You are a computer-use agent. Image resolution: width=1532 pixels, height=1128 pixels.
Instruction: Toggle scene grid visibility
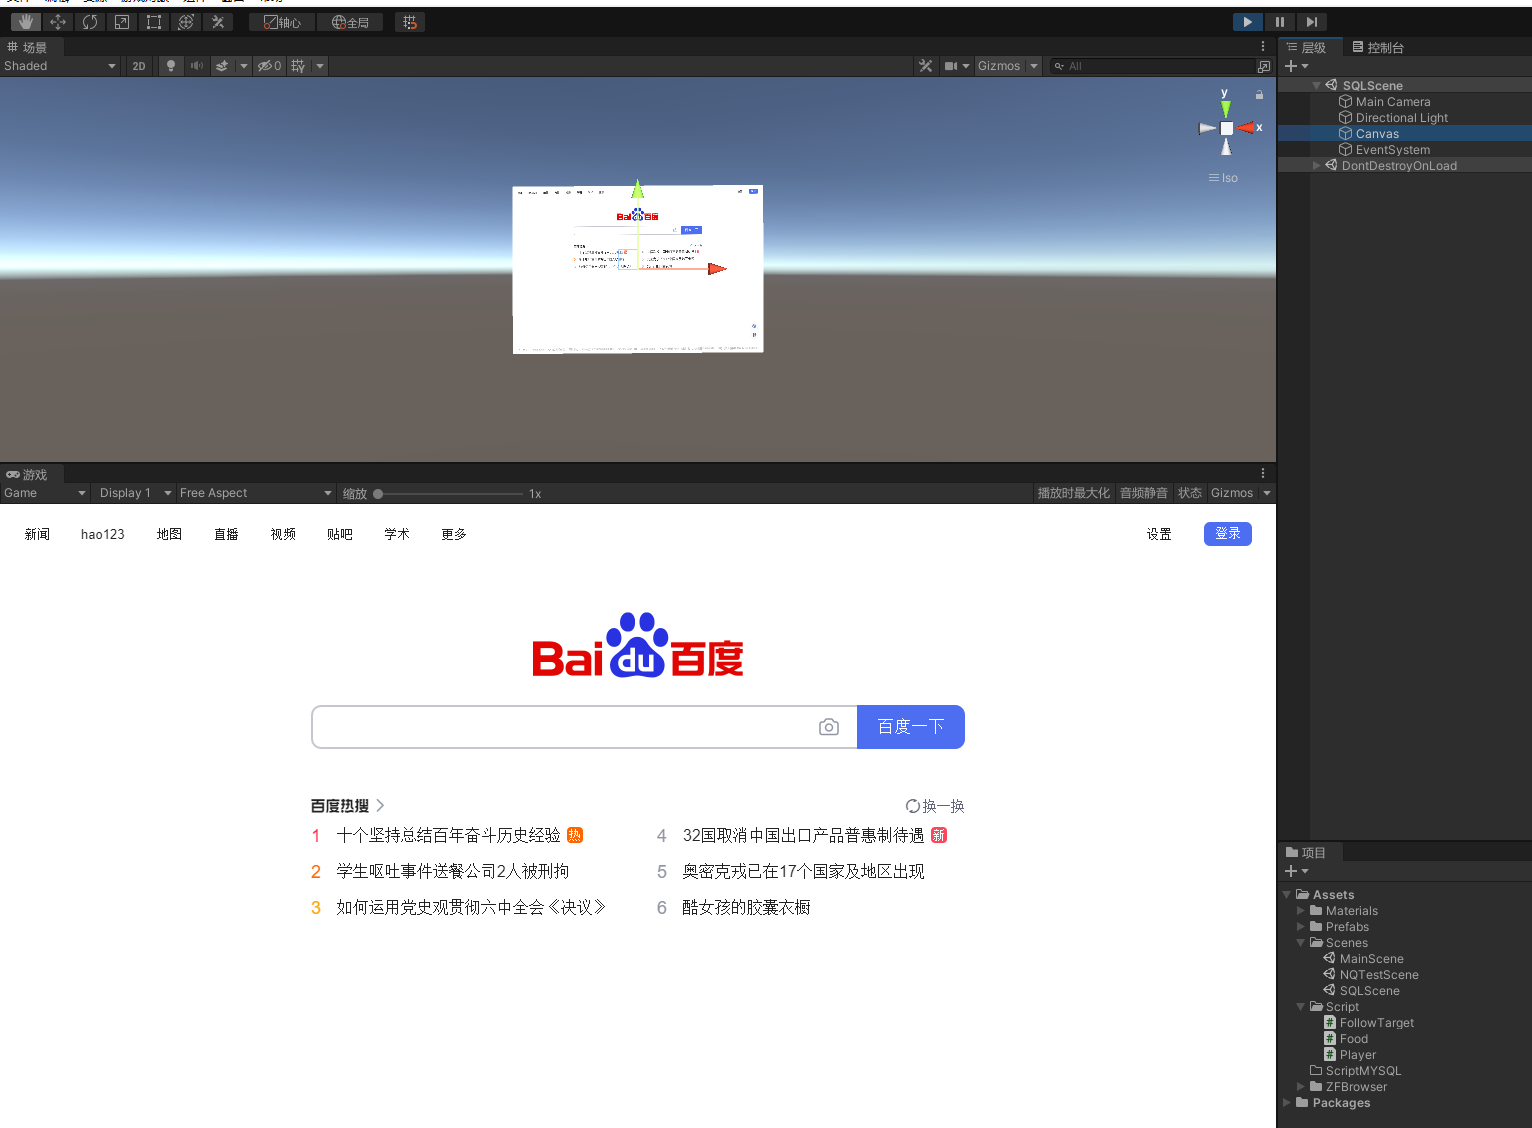coord(298,66)
